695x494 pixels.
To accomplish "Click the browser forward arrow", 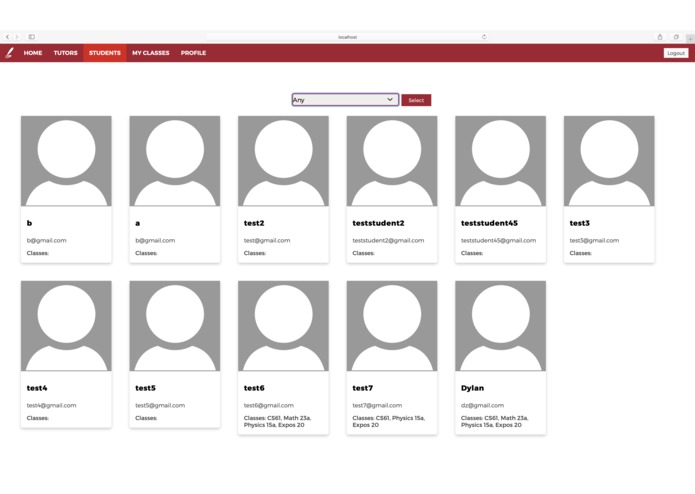I will [x=17, y=37].
